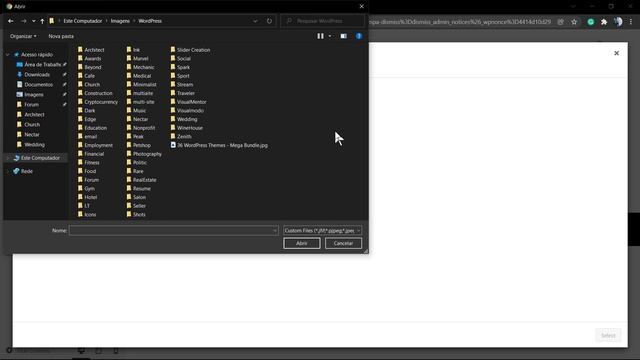The height and width of the screenshot is (360, 640).
Task: Open the Grammarly extension icon in browser
Action: [x=591, y=22]
